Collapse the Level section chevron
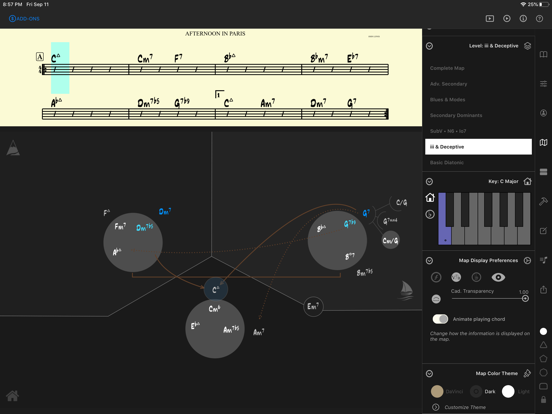 click(429, 46)
